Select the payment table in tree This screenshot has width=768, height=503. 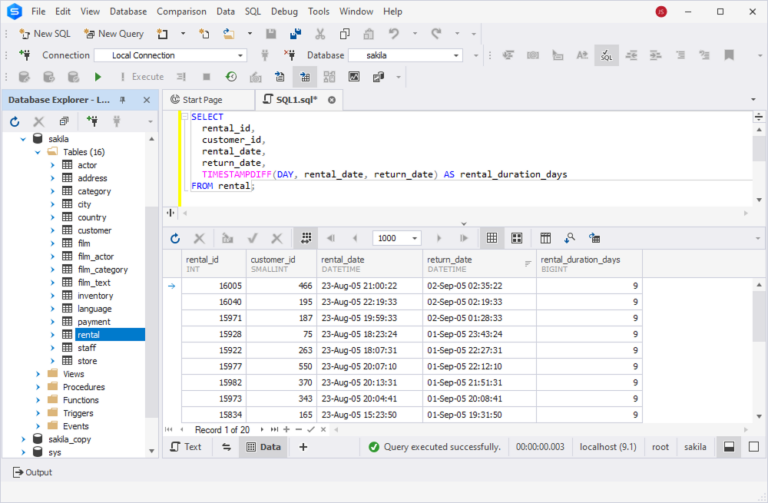[93, 321]
